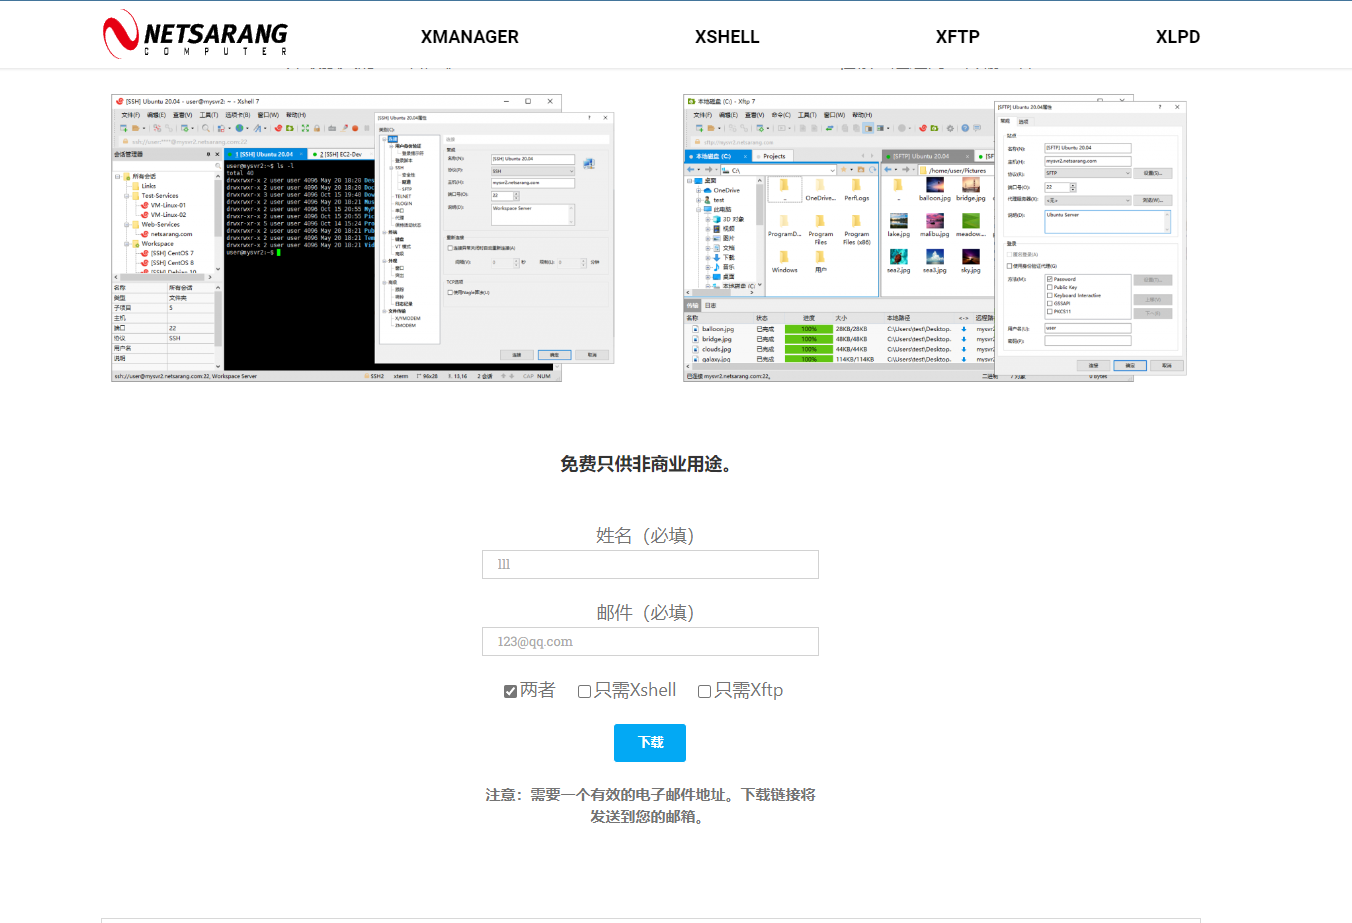
Task: Click the green Xftp launcher icon in Xshell toolbar
Action: tap(290, 127)
